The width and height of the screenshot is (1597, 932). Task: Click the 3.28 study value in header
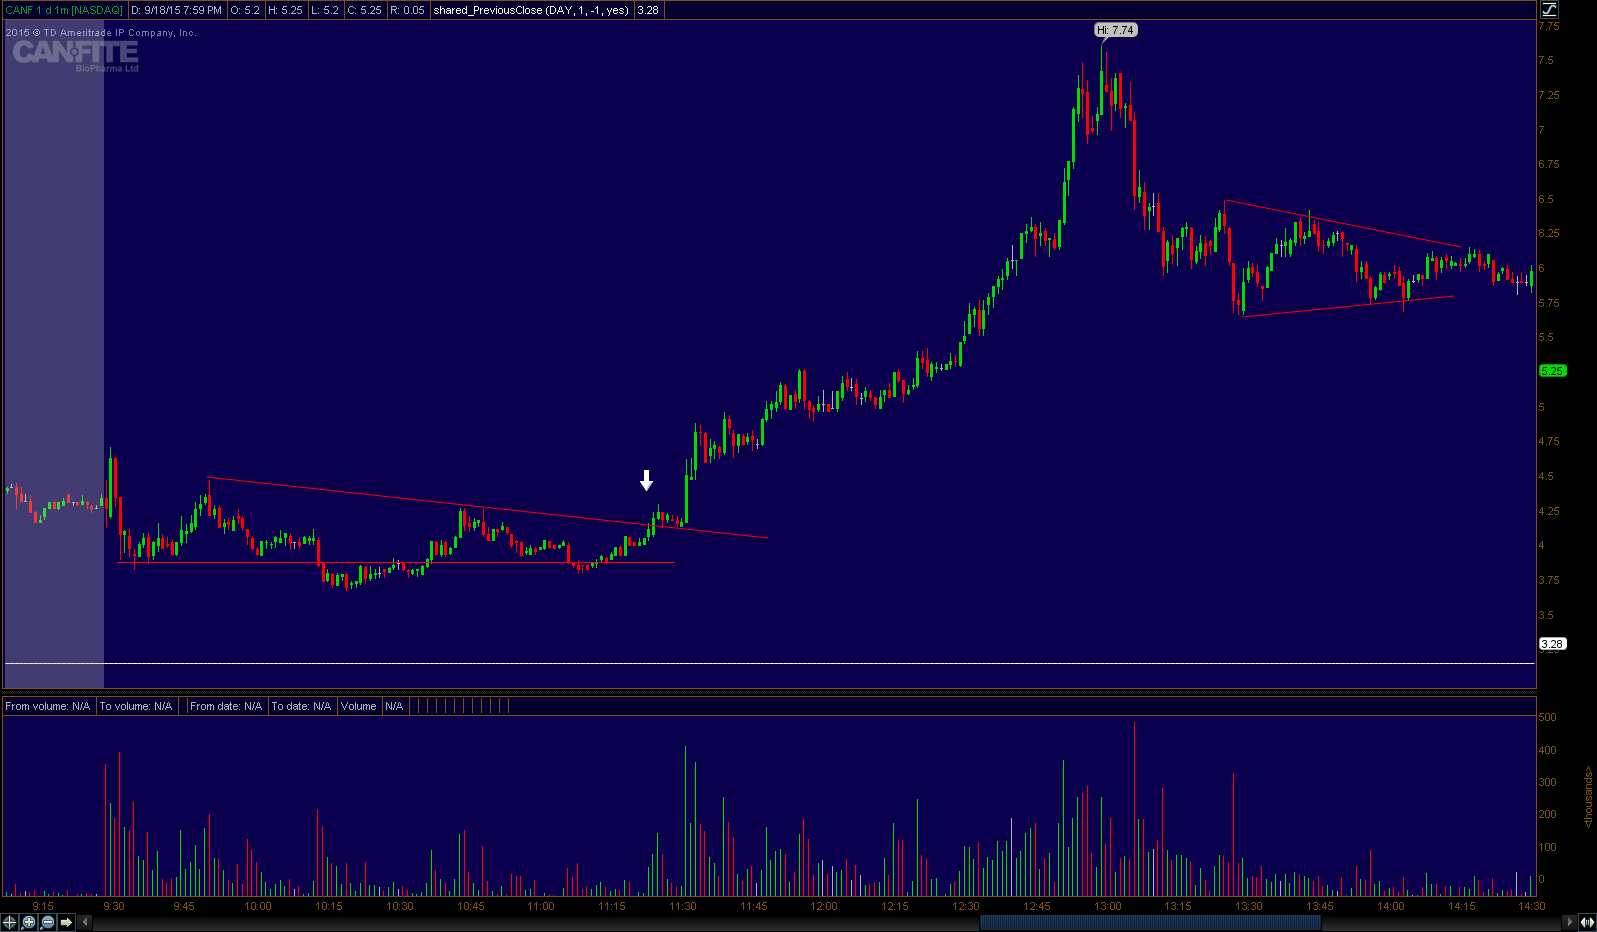tap(648, 10)
